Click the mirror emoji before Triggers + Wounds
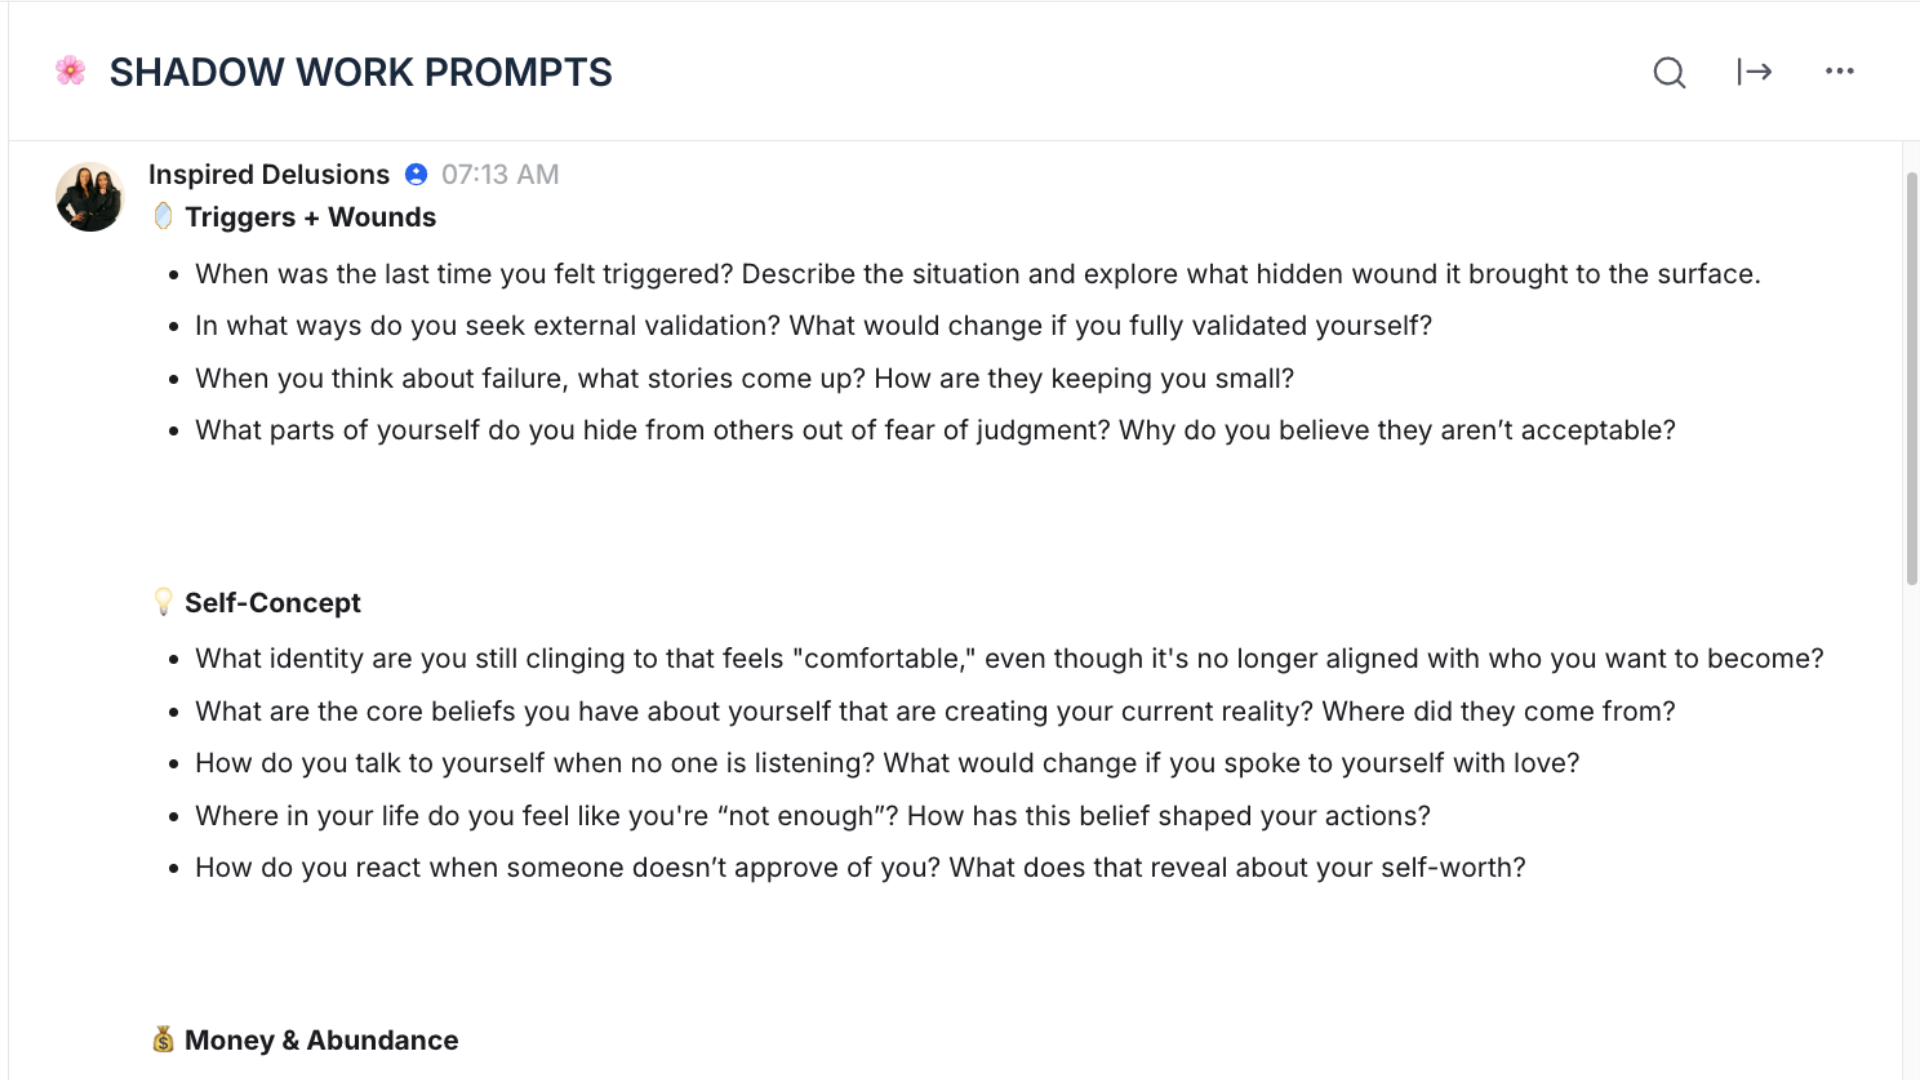 point(163,217)
